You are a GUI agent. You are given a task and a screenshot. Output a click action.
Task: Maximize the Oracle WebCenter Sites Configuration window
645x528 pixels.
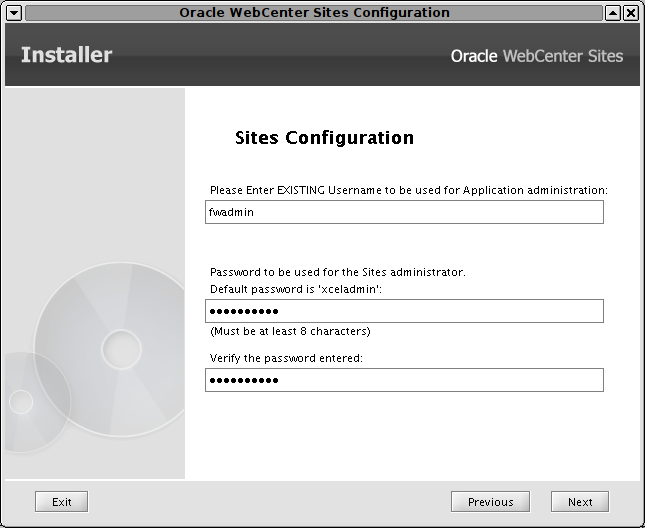pyautogui.click(x=613, y=13)
